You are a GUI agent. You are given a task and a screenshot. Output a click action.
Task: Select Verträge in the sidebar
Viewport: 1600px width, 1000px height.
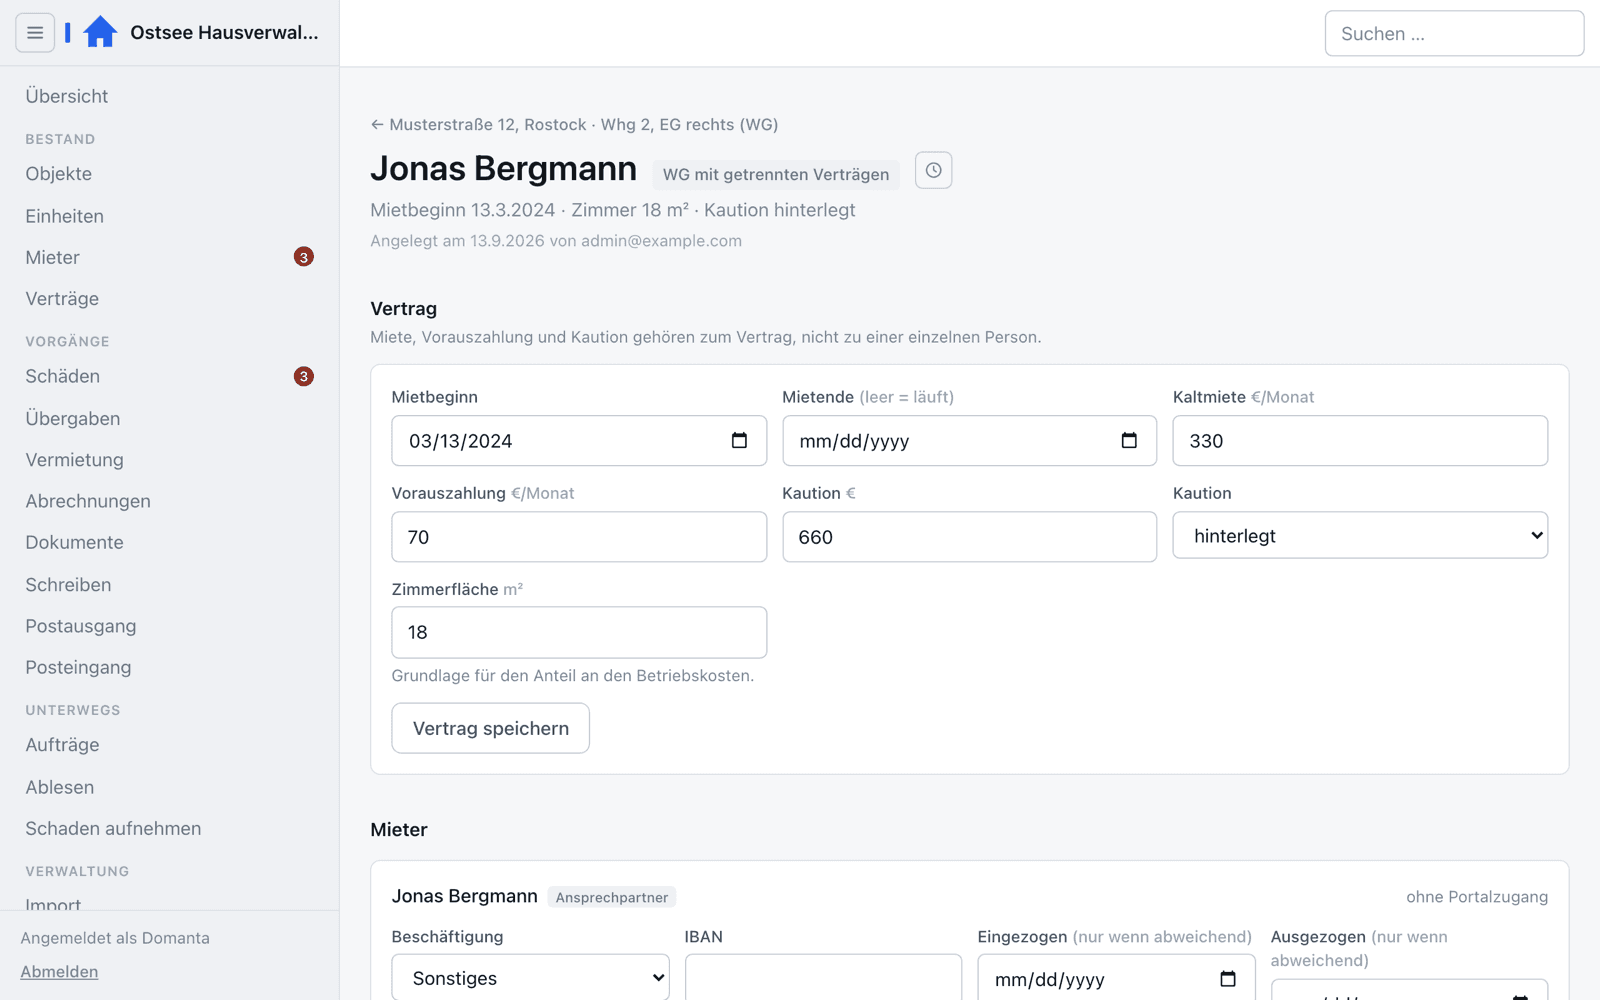[x=62, y=299]
